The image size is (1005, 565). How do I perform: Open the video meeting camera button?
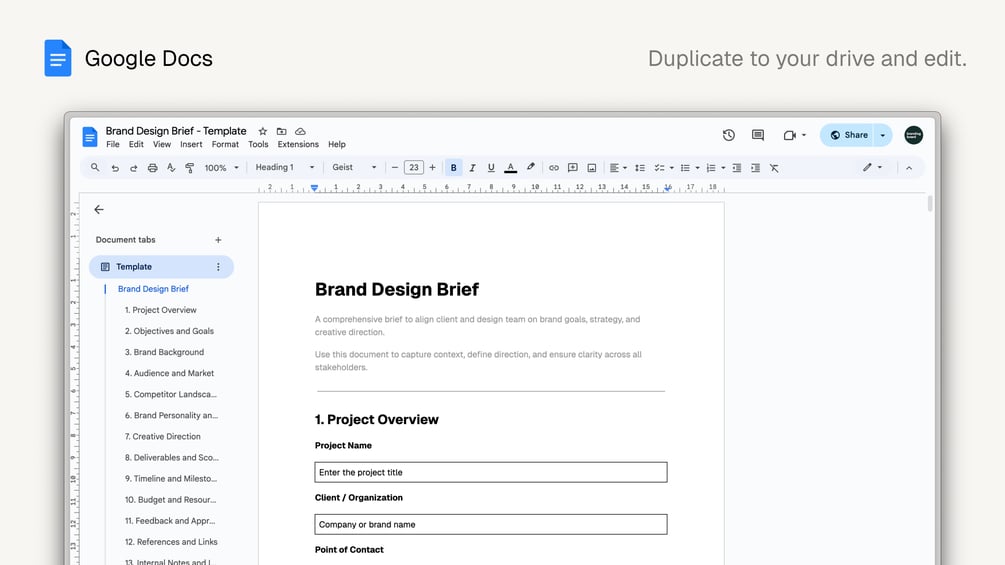[x=795, y=135]
